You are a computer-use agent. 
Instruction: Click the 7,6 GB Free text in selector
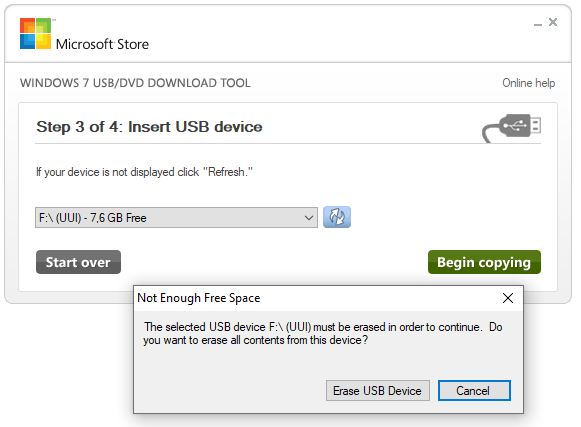118,218
